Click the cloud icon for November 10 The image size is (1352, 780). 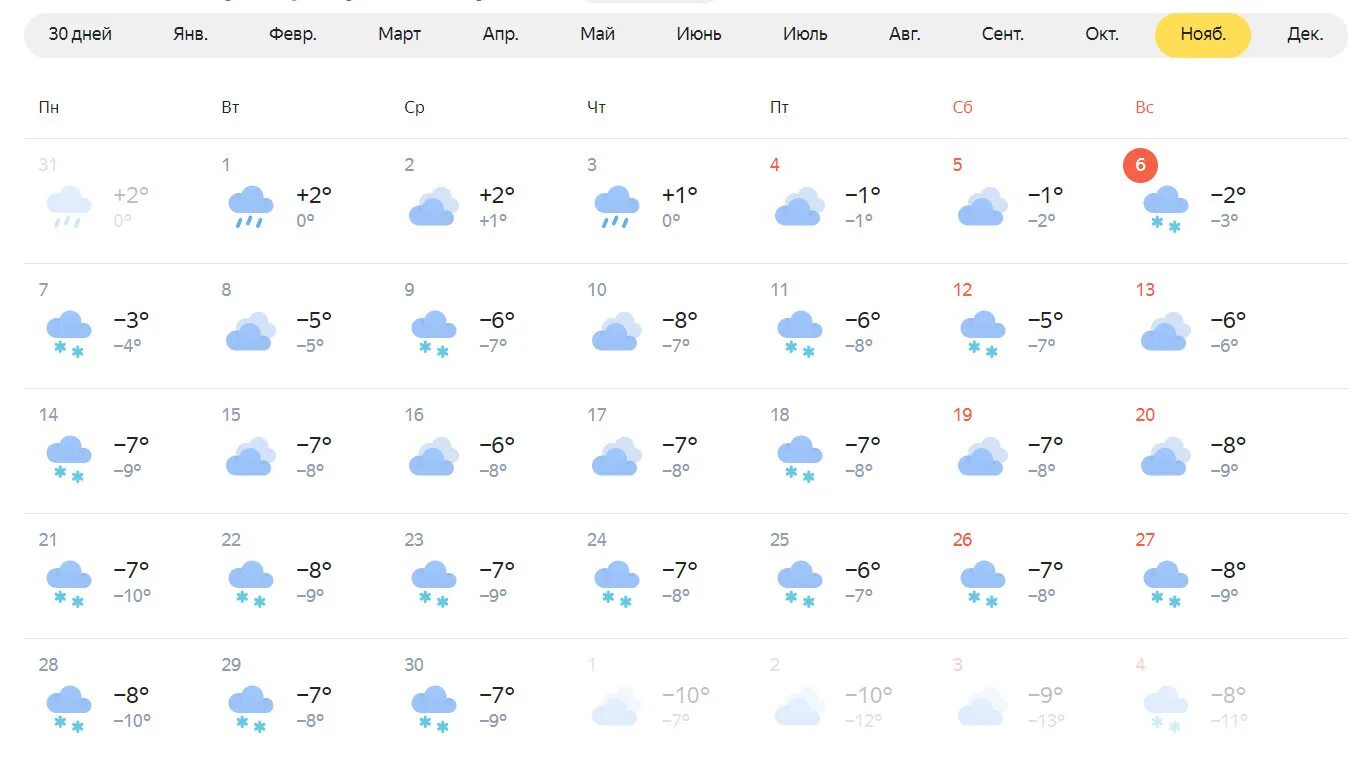point(616,332)
